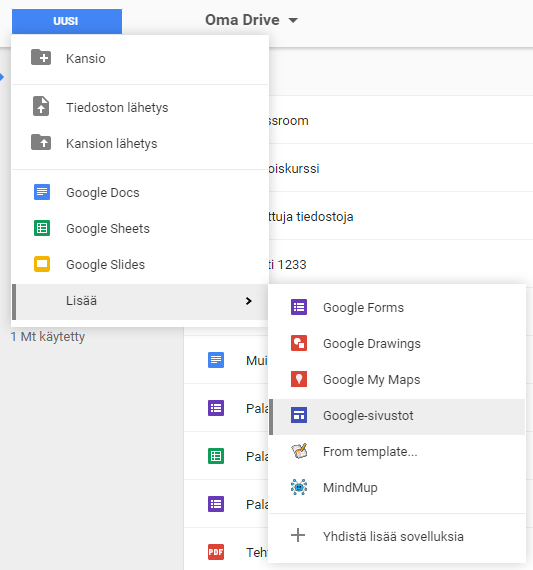Click the green Sheets file icon in list

(216, 456)
